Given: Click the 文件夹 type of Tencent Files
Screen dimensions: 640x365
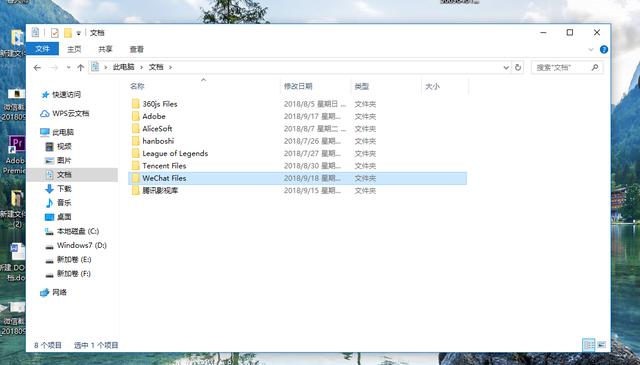Looking at the screenshot, I should coord(365,166).
